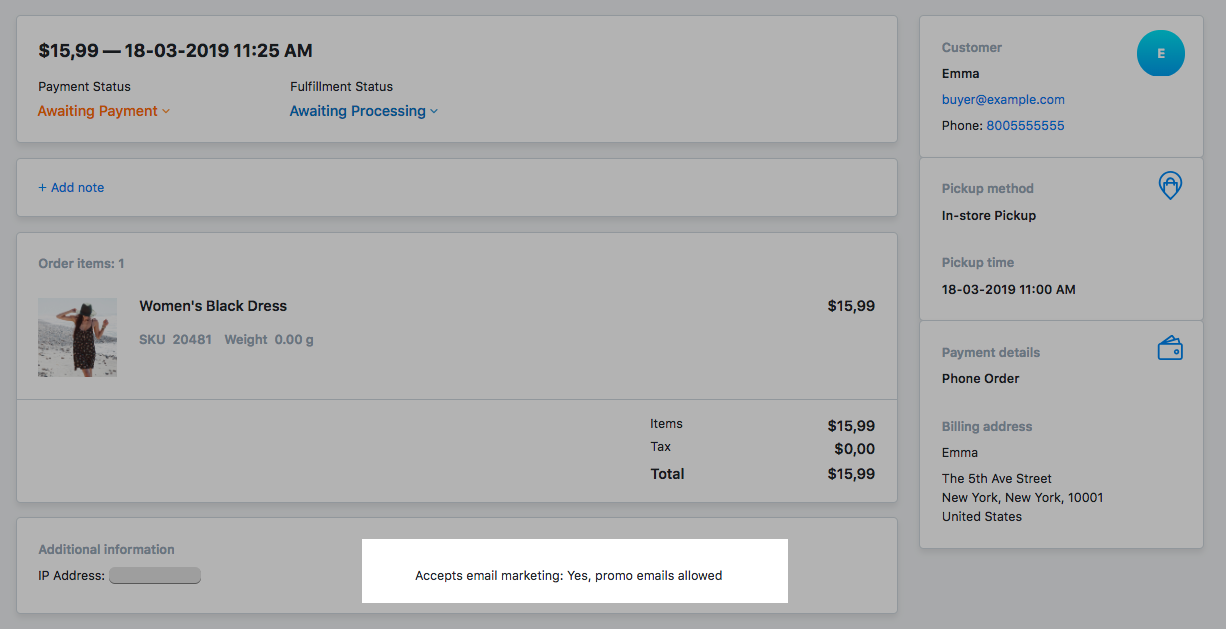The width and height of the screenshot is (1226, 629).
Task: Open the Awaiting Processing fulfillment dropdown
Action: pos(364,111)
